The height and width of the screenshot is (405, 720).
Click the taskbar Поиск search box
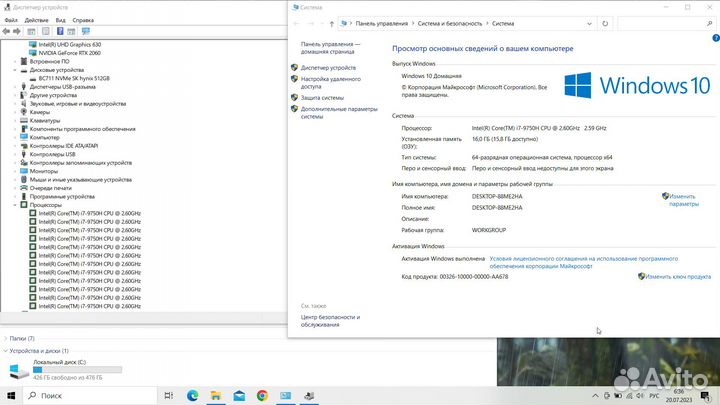click(90, 395)
